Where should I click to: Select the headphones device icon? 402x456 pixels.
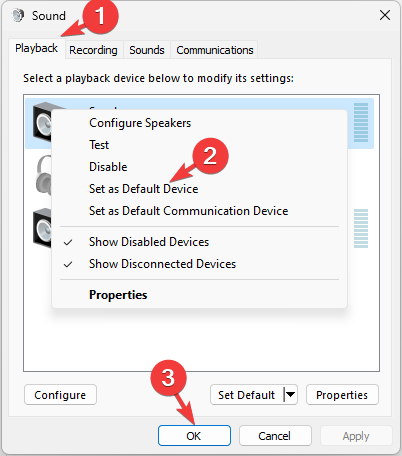click(x=44, y=175)
